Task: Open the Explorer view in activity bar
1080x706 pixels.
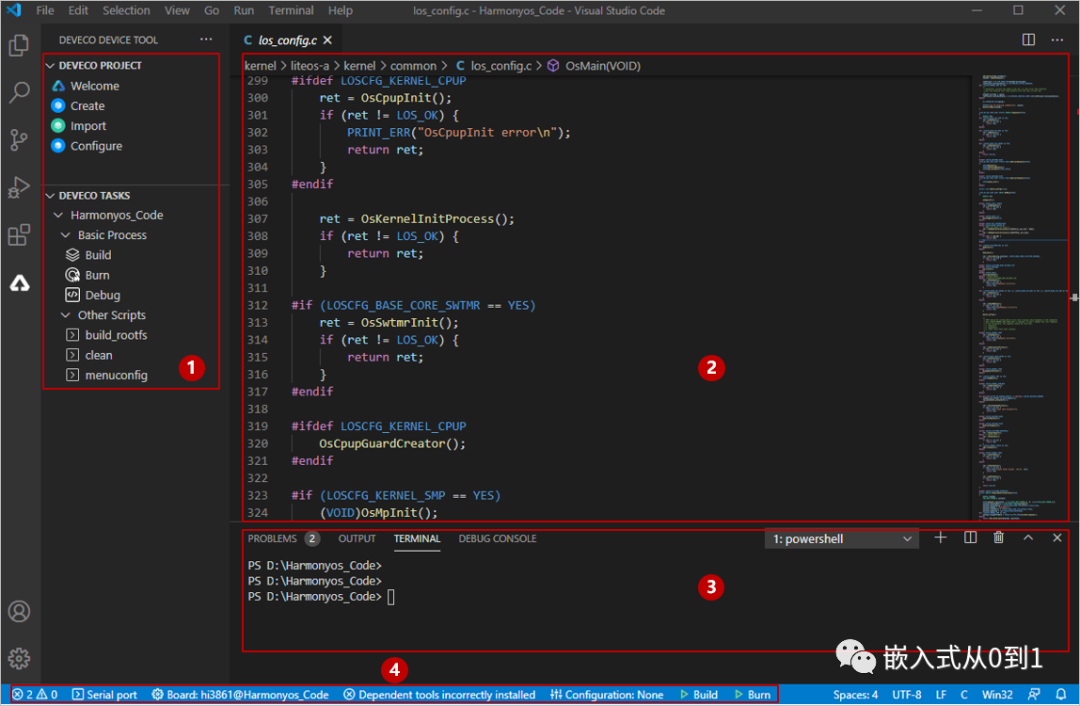Action: pyautogui.click(x=19, y=46)
